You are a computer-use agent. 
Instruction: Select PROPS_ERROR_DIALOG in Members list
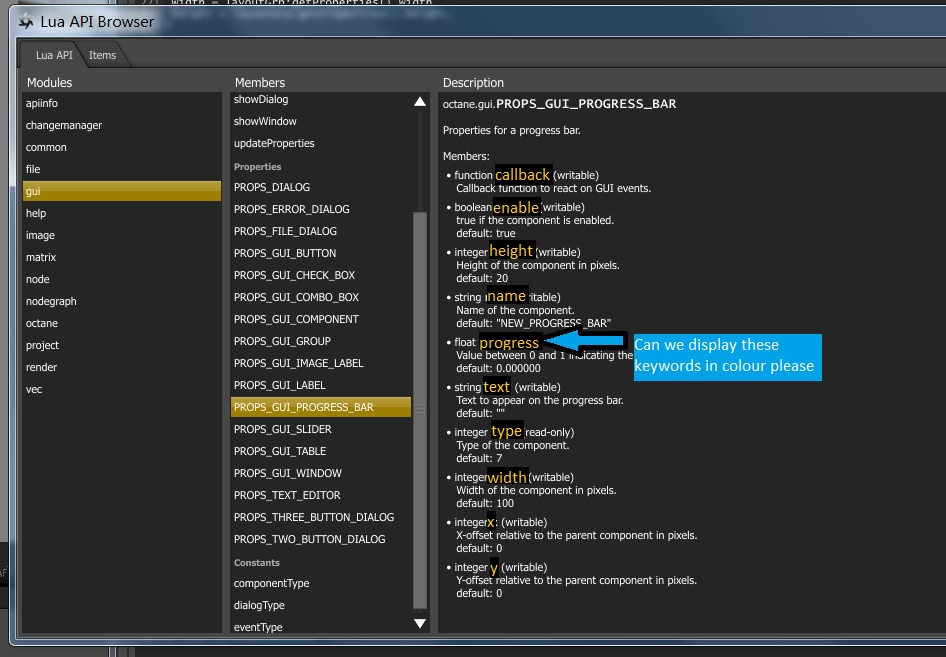pos(321,209)
